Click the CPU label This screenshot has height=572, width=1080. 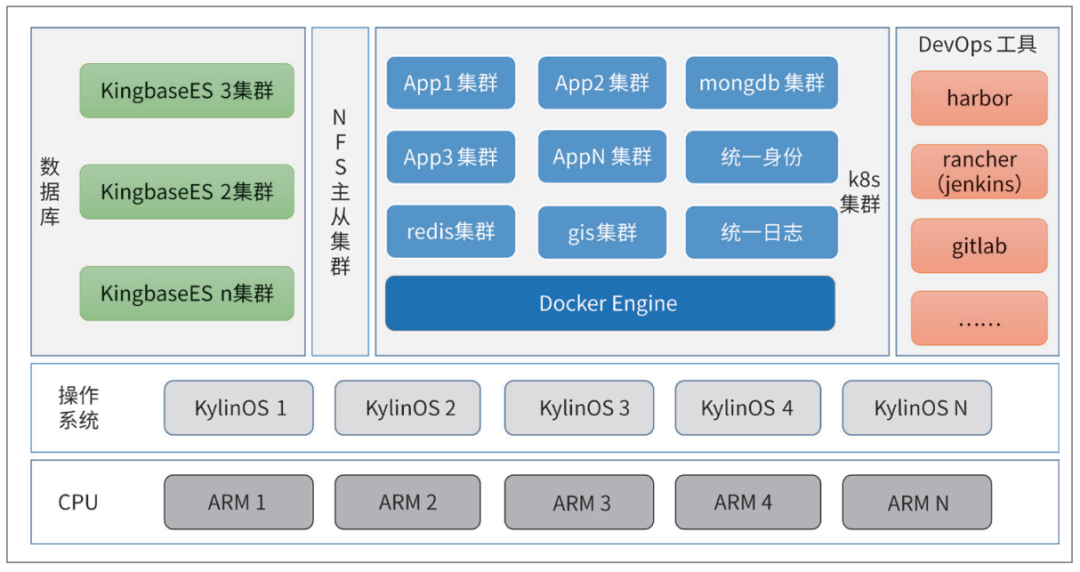pos(78,502)
